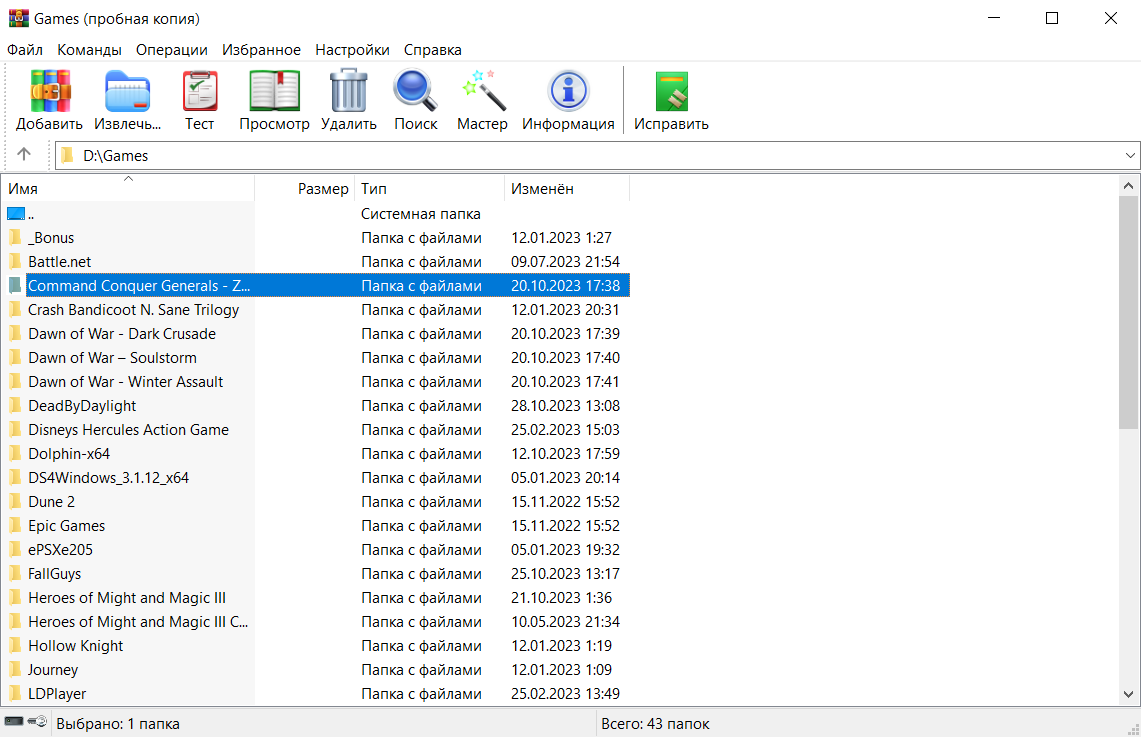1141x737 pixels.
Task: Click the folder icon of LDPlayer
Action: coord(15,694)
